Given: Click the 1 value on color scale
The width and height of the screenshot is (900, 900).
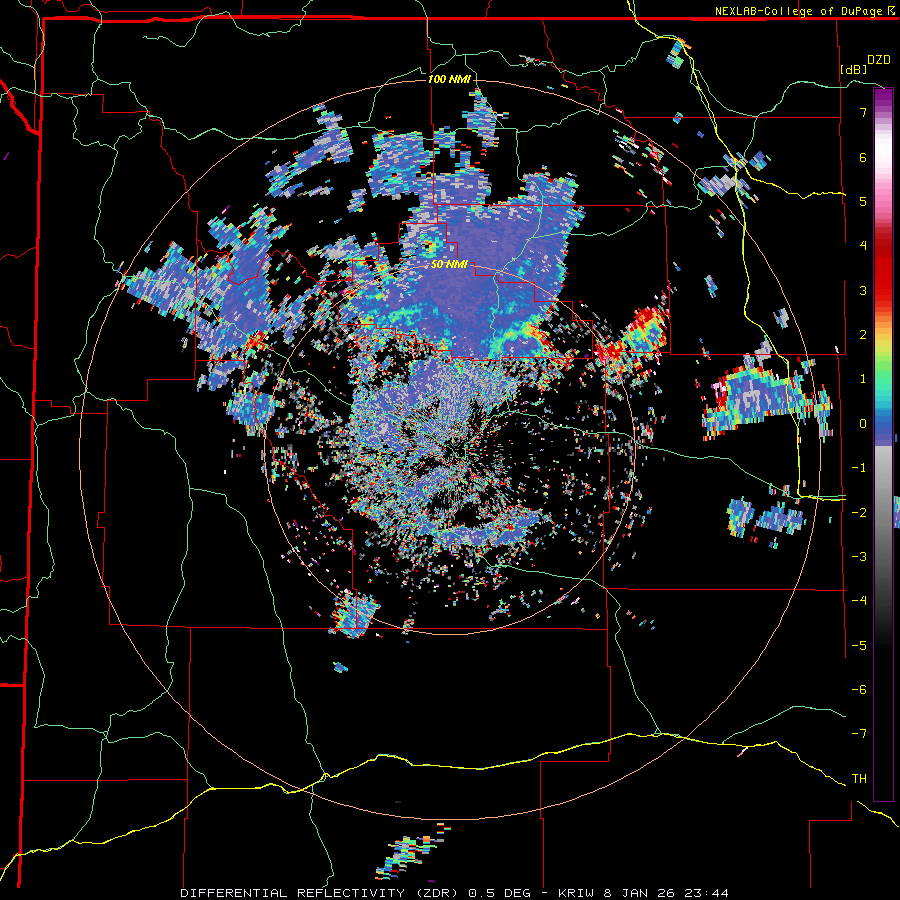Looking at the screenshot, I should pyautogui.click(x=862, y=379).
